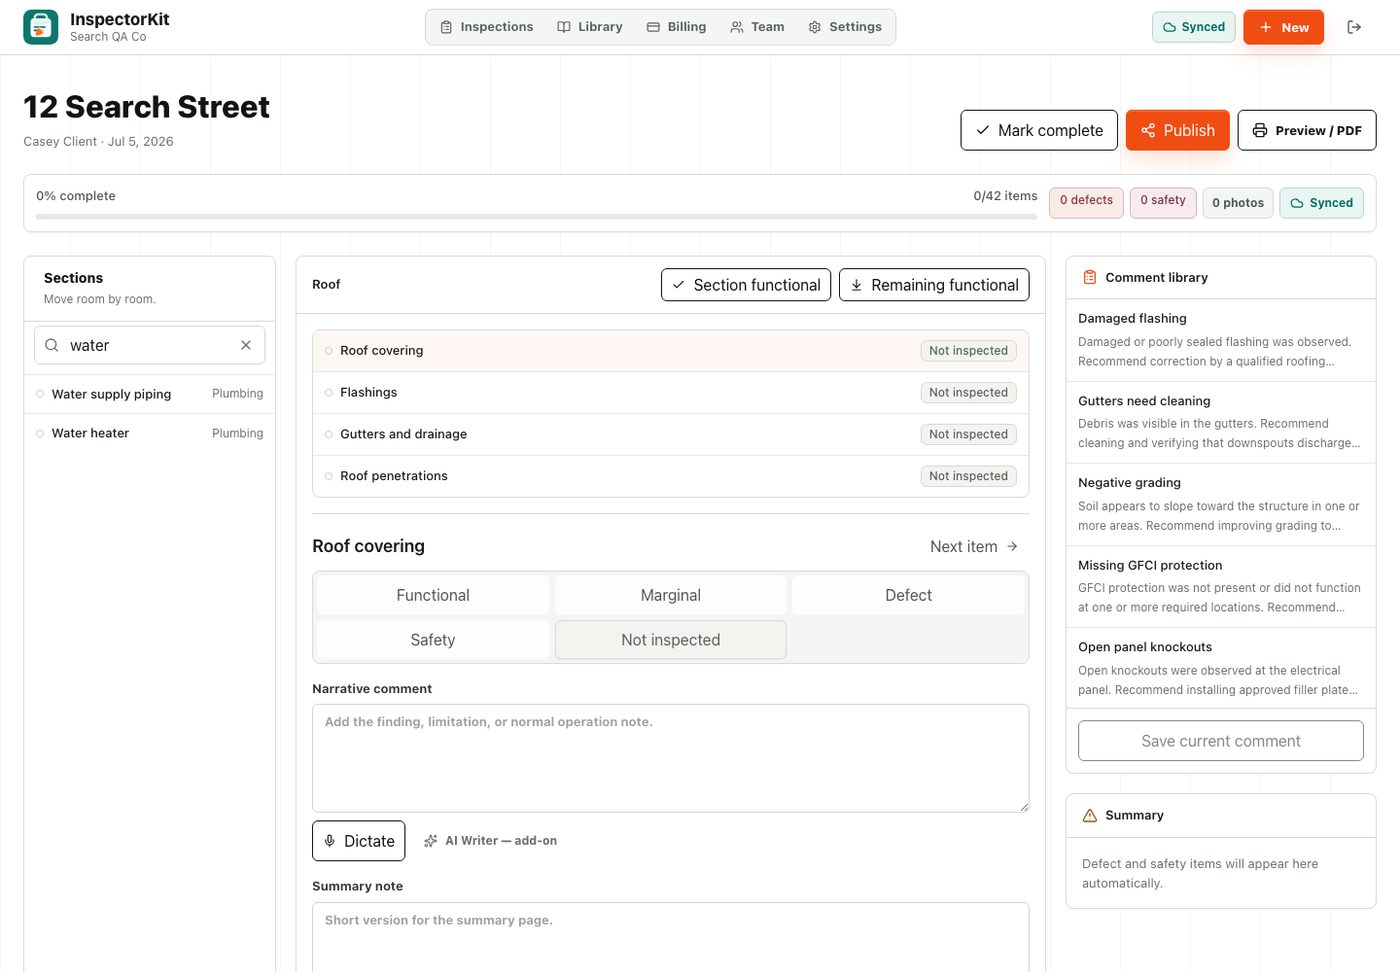Viewport: 1400px width, 972px height.
Task: Set status to Marginal
Action: [671, 595]
